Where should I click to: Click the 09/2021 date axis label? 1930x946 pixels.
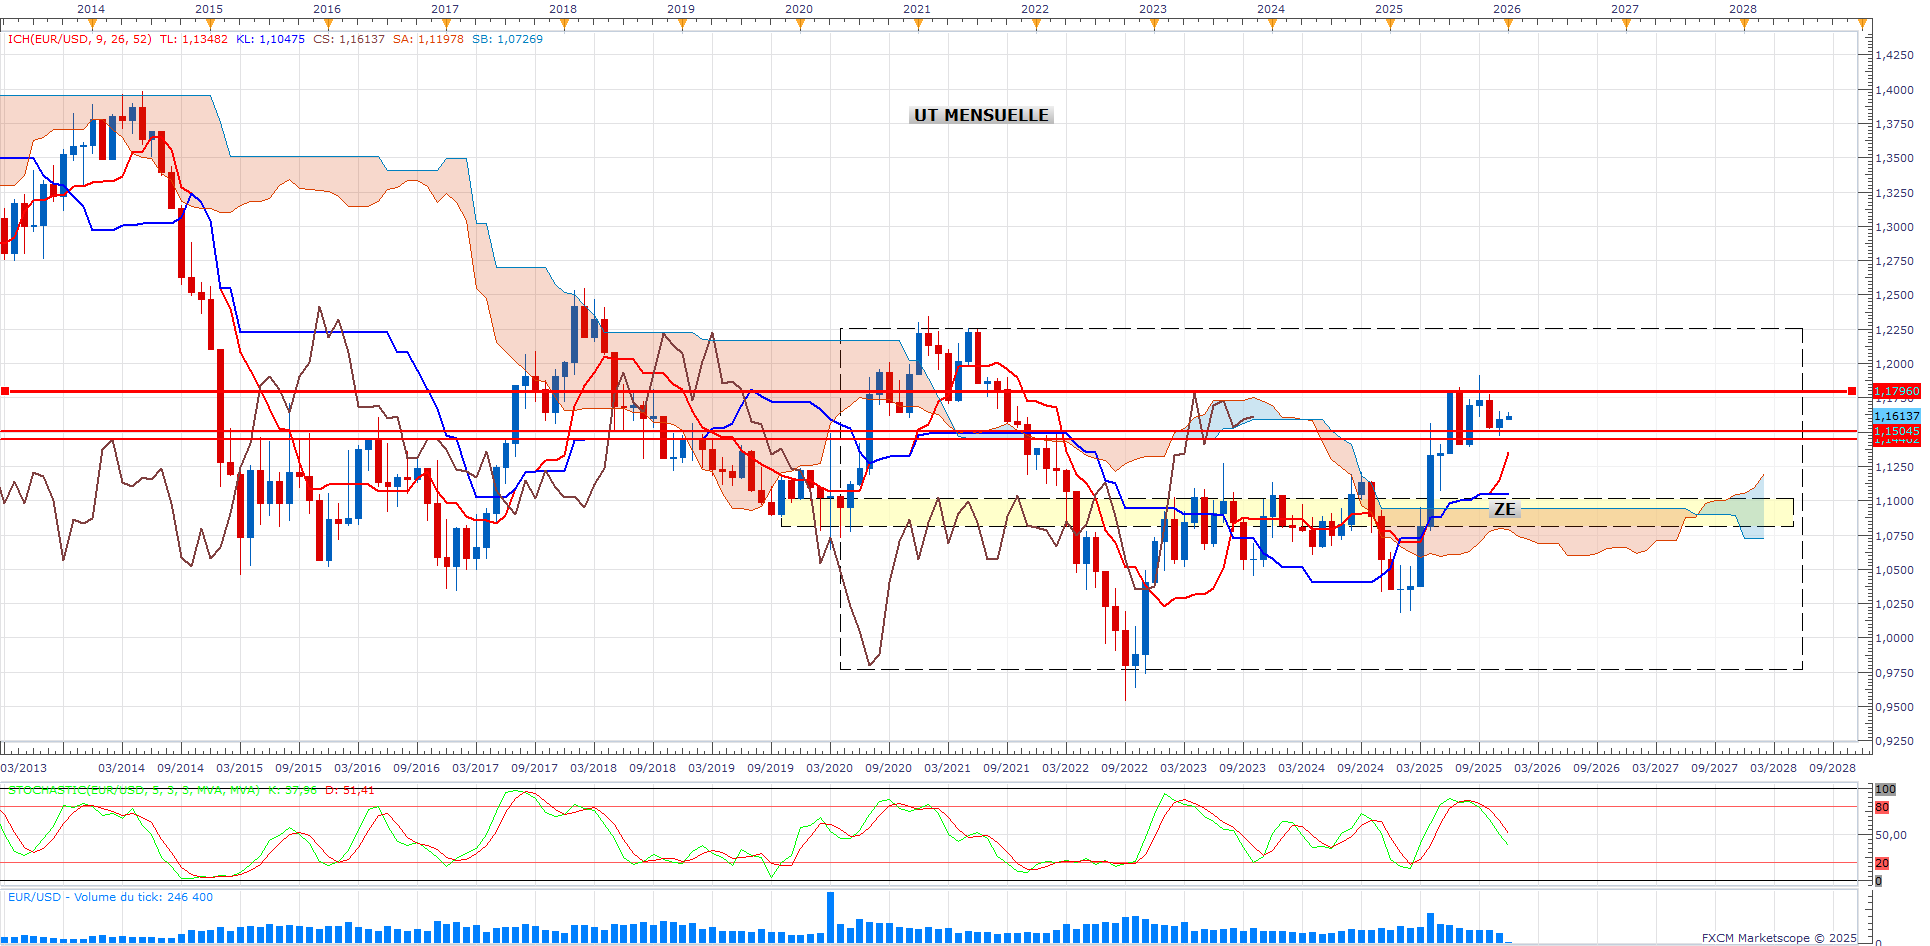pyautogui.click(x=1007, y=768)
